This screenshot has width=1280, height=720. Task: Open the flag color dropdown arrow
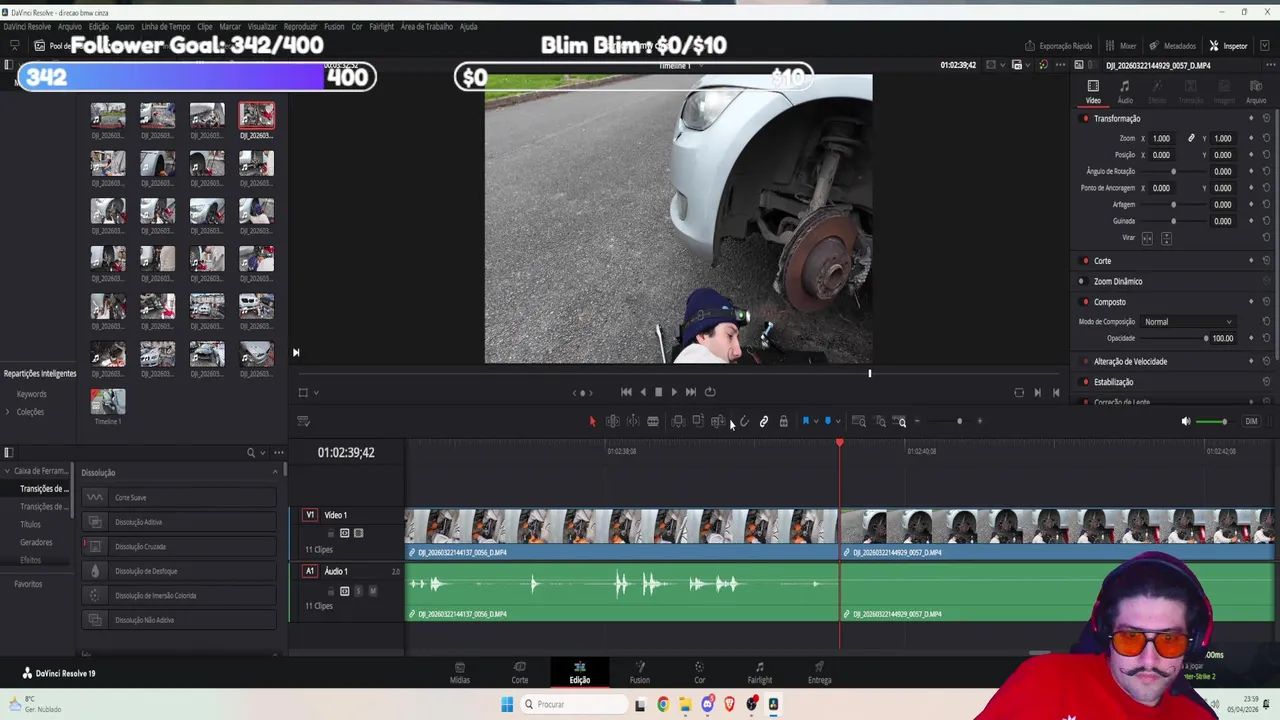(x=815, y=421)
